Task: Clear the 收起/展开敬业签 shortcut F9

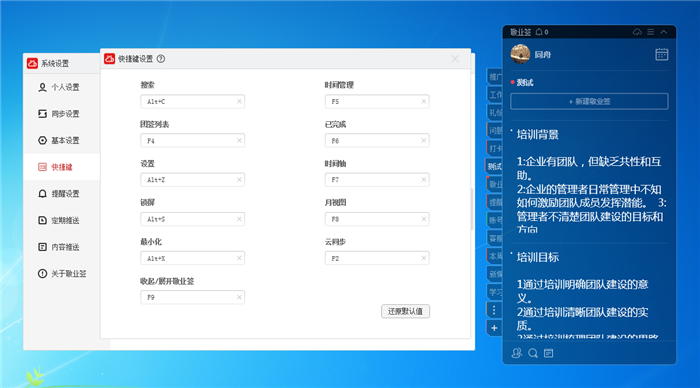Action: point(239,297)
